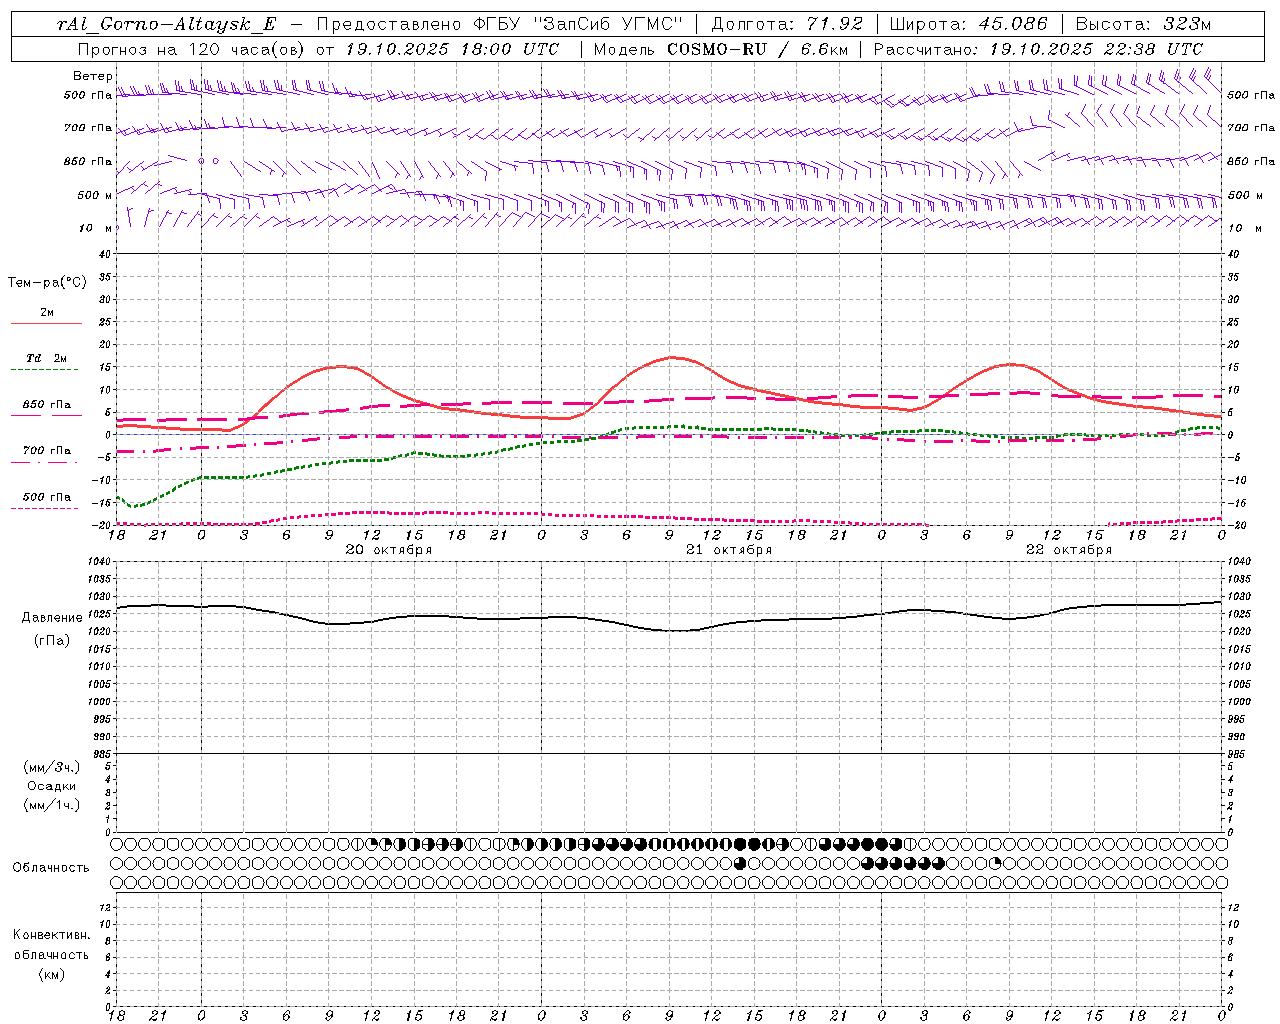Click the Давление pressure chart label
The width and height of the screenshot is (1280, 1024).
pyautogui.click(x=51, y=618)
